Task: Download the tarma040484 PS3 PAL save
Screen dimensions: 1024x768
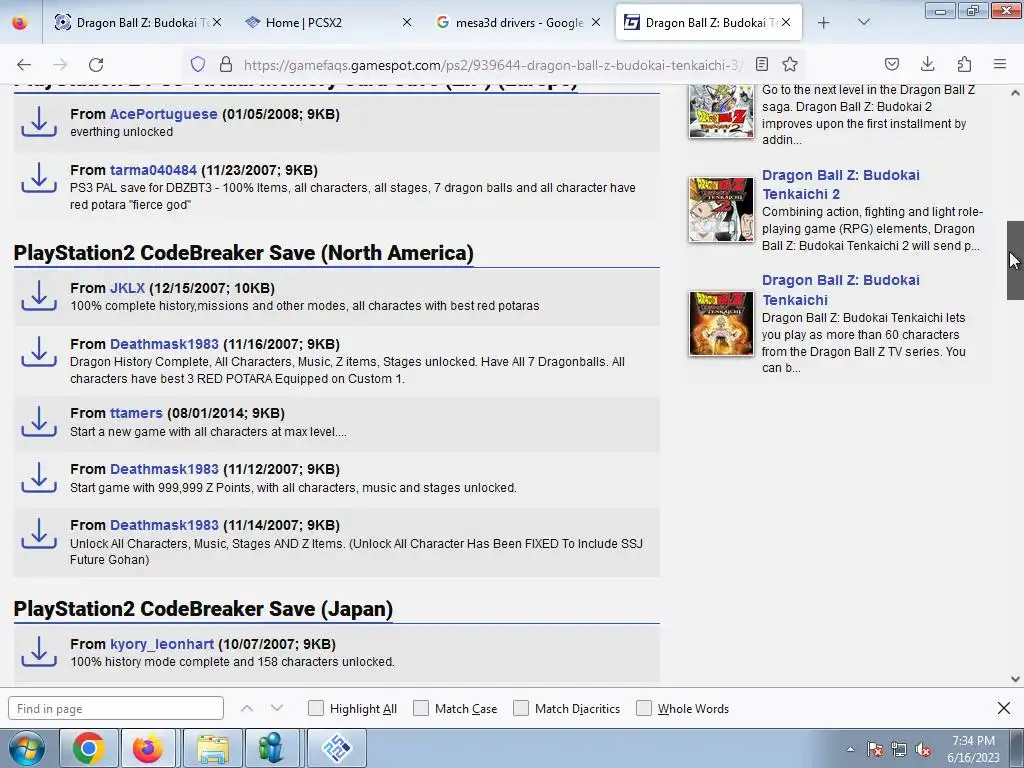Action: point(39,178)
